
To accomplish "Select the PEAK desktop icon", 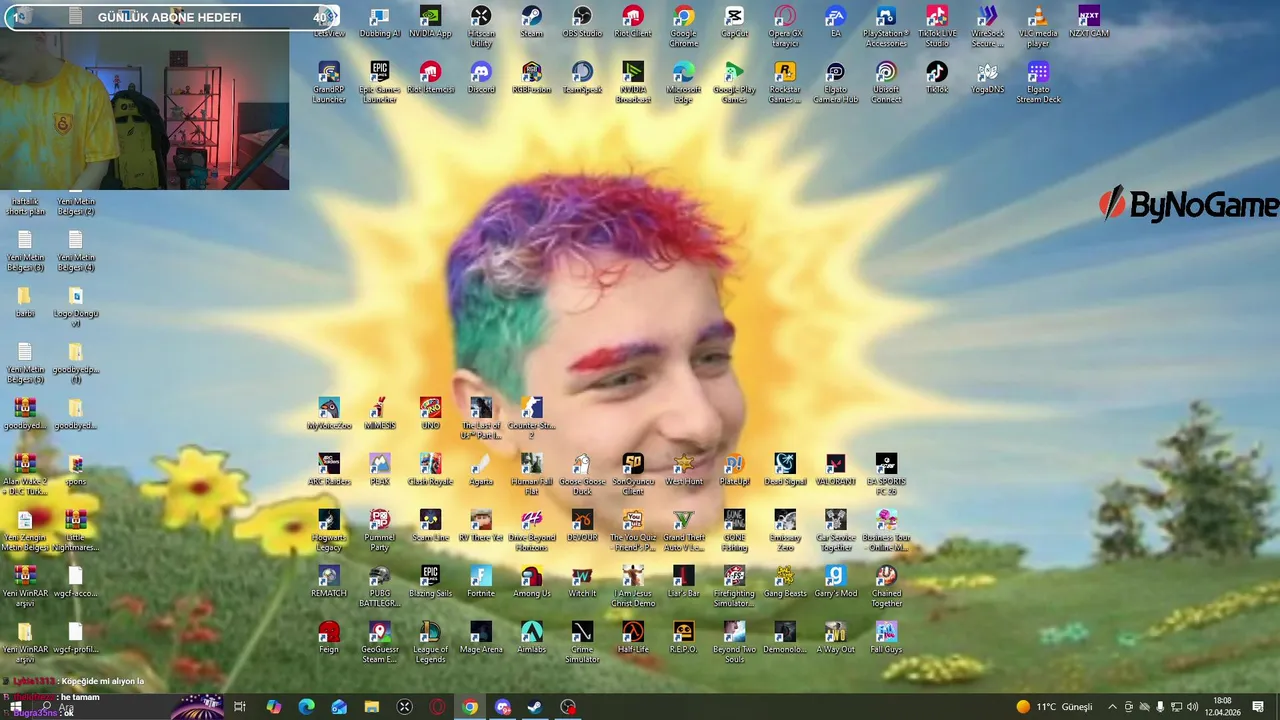I will 380,470.
